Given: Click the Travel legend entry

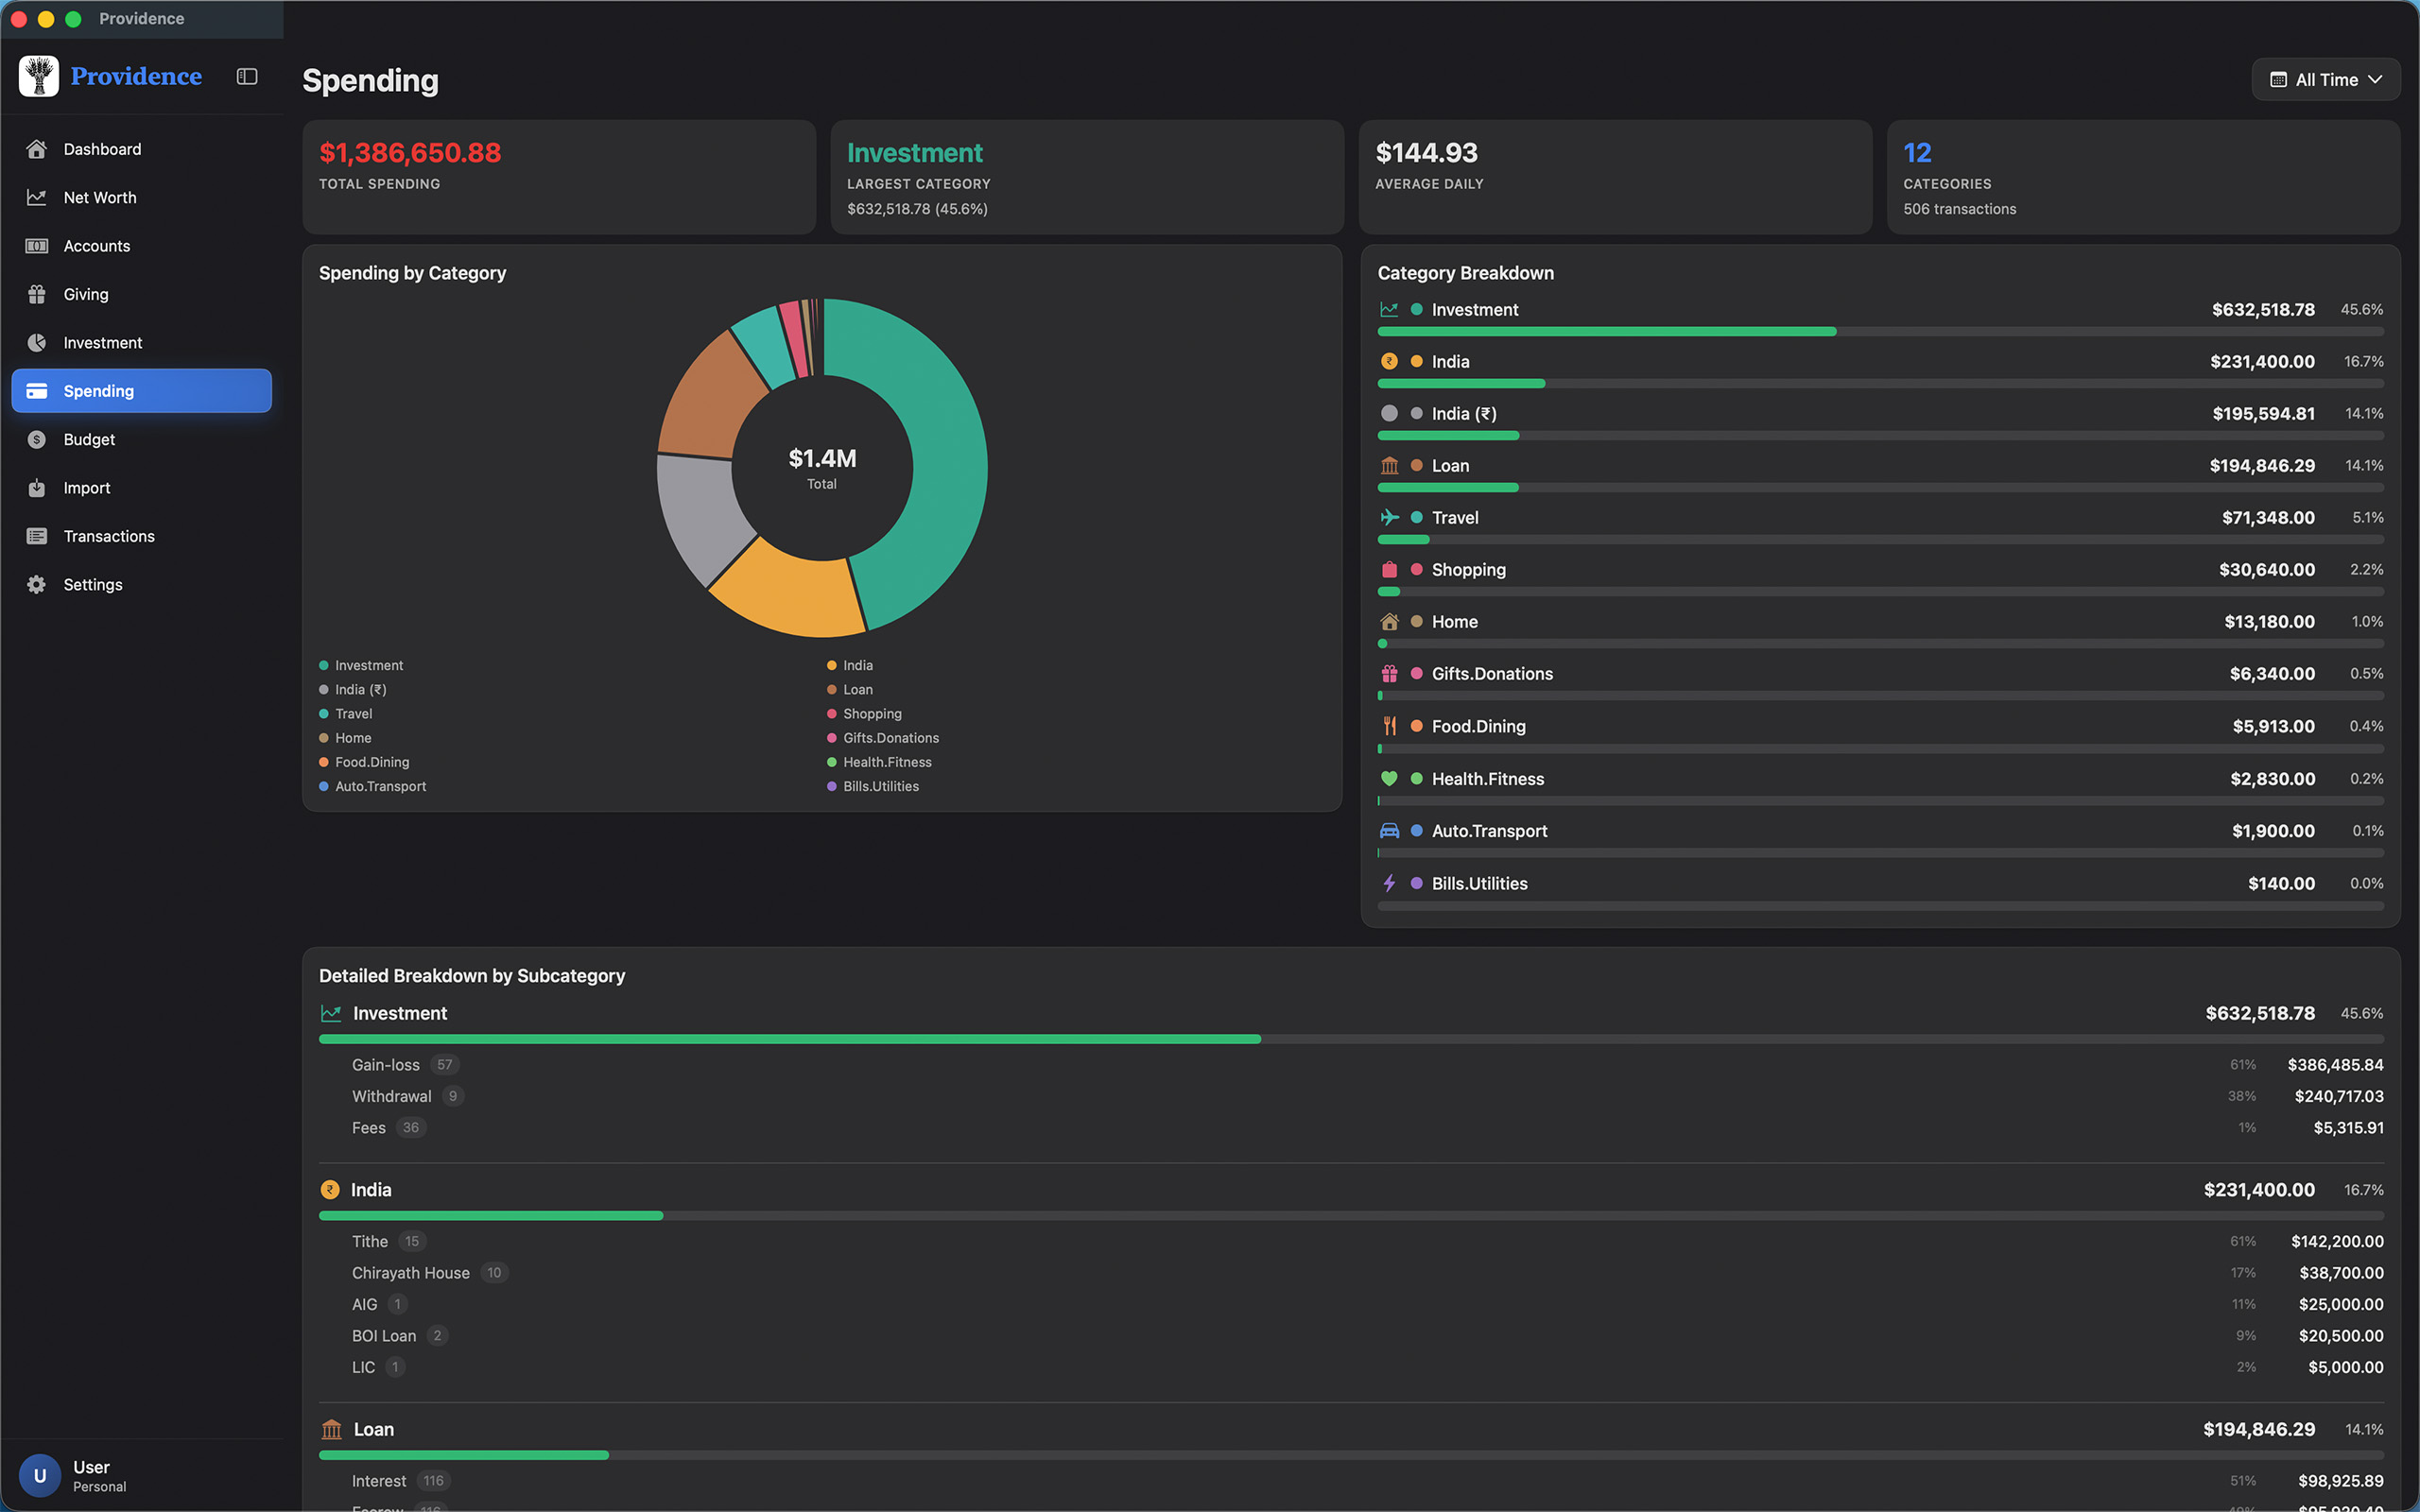Looking at the screenshot, I should 346,714.
